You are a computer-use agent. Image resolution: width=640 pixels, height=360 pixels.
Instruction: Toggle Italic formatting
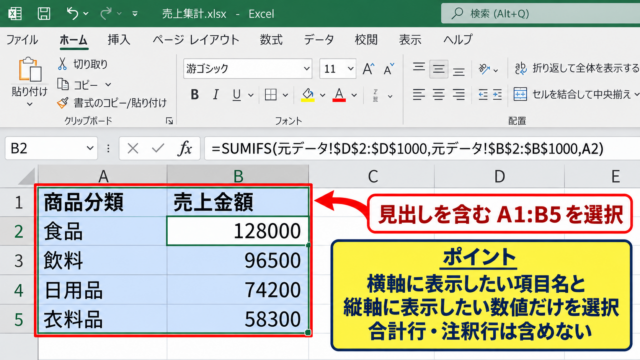pos(216,95)
